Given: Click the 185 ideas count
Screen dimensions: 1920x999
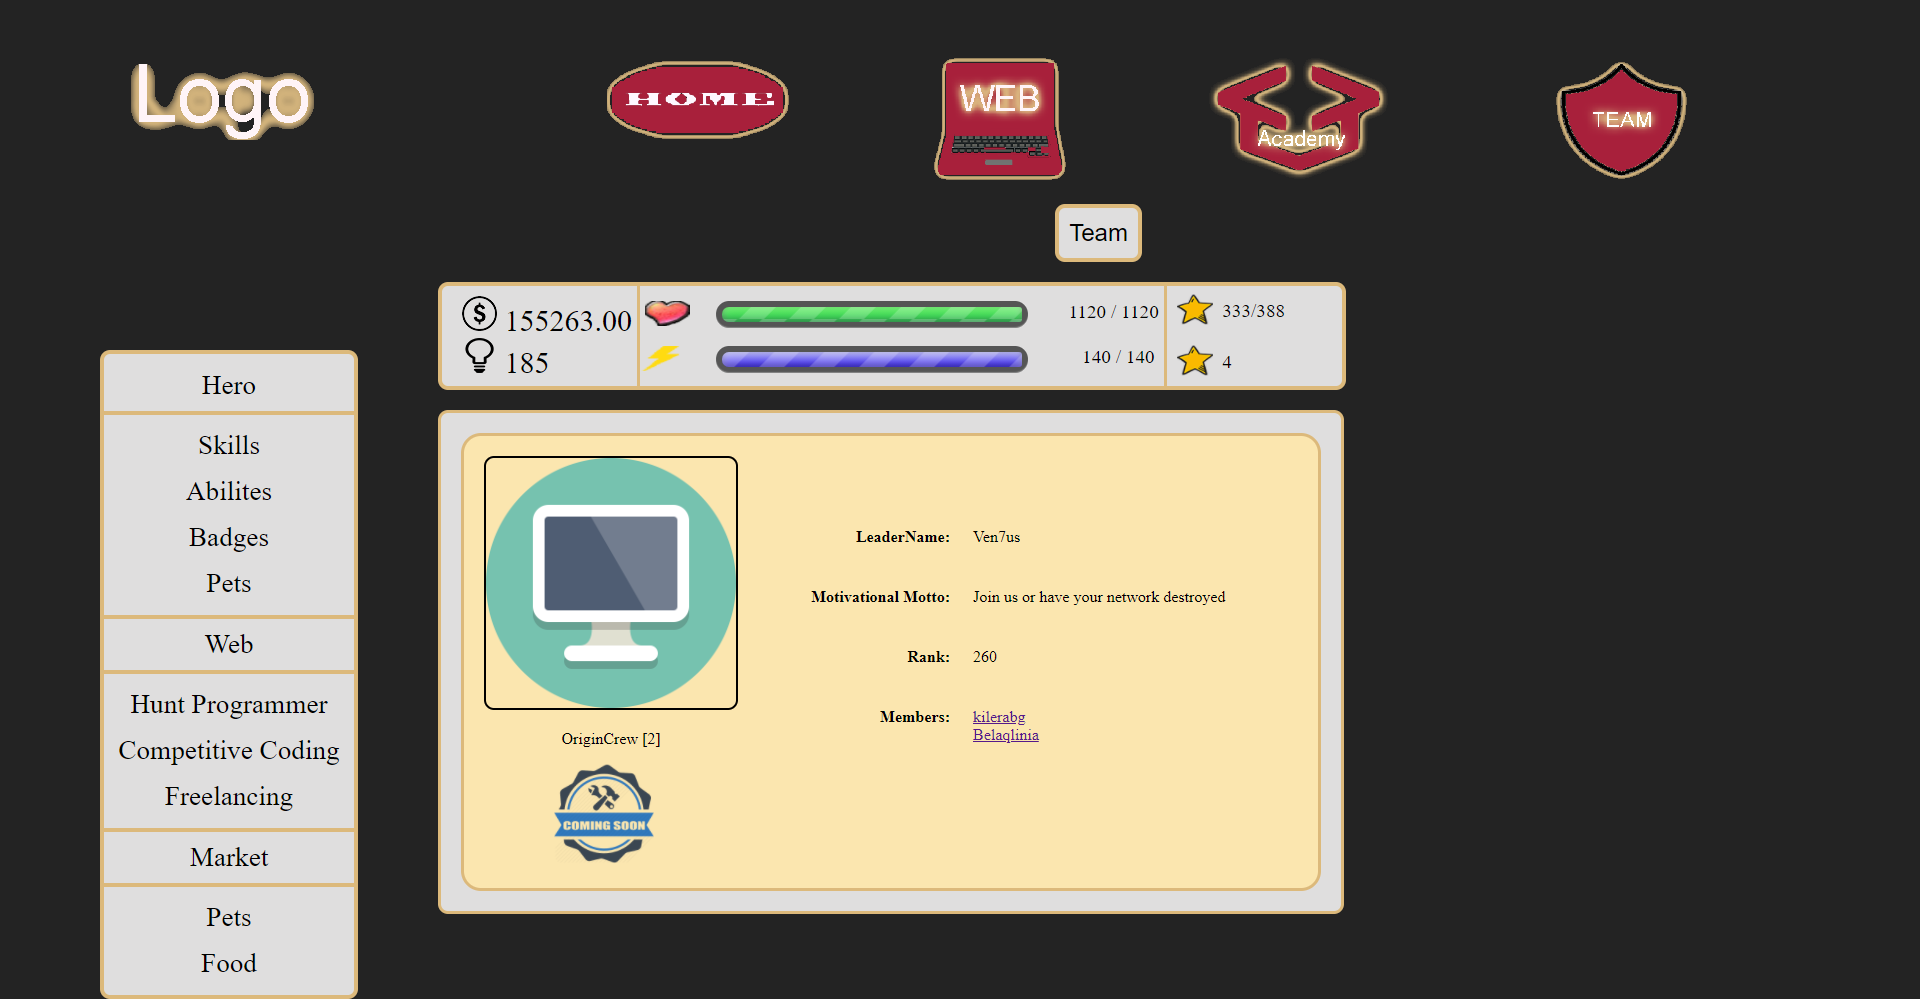Looking at the screenshot, I should pyautogui.click(x=527, y=363).
